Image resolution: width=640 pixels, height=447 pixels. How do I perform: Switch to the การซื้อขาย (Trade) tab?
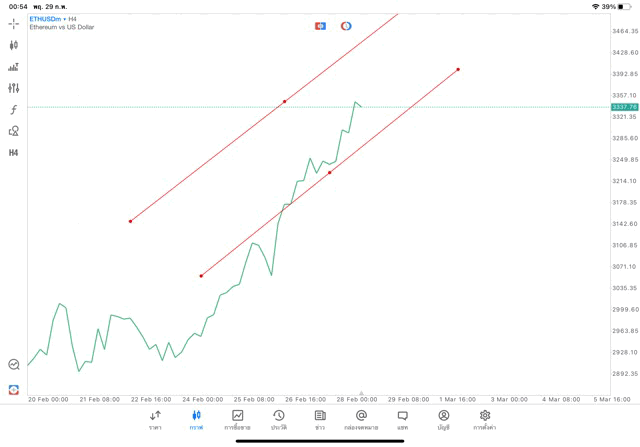click(237, 420)
